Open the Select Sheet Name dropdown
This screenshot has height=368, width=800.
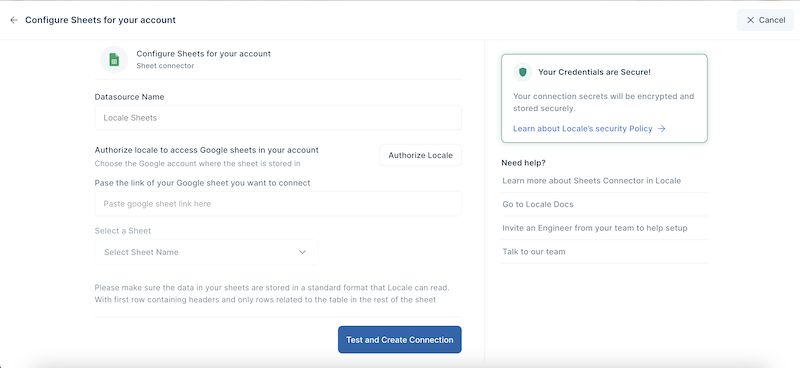[x=207, y=252]
